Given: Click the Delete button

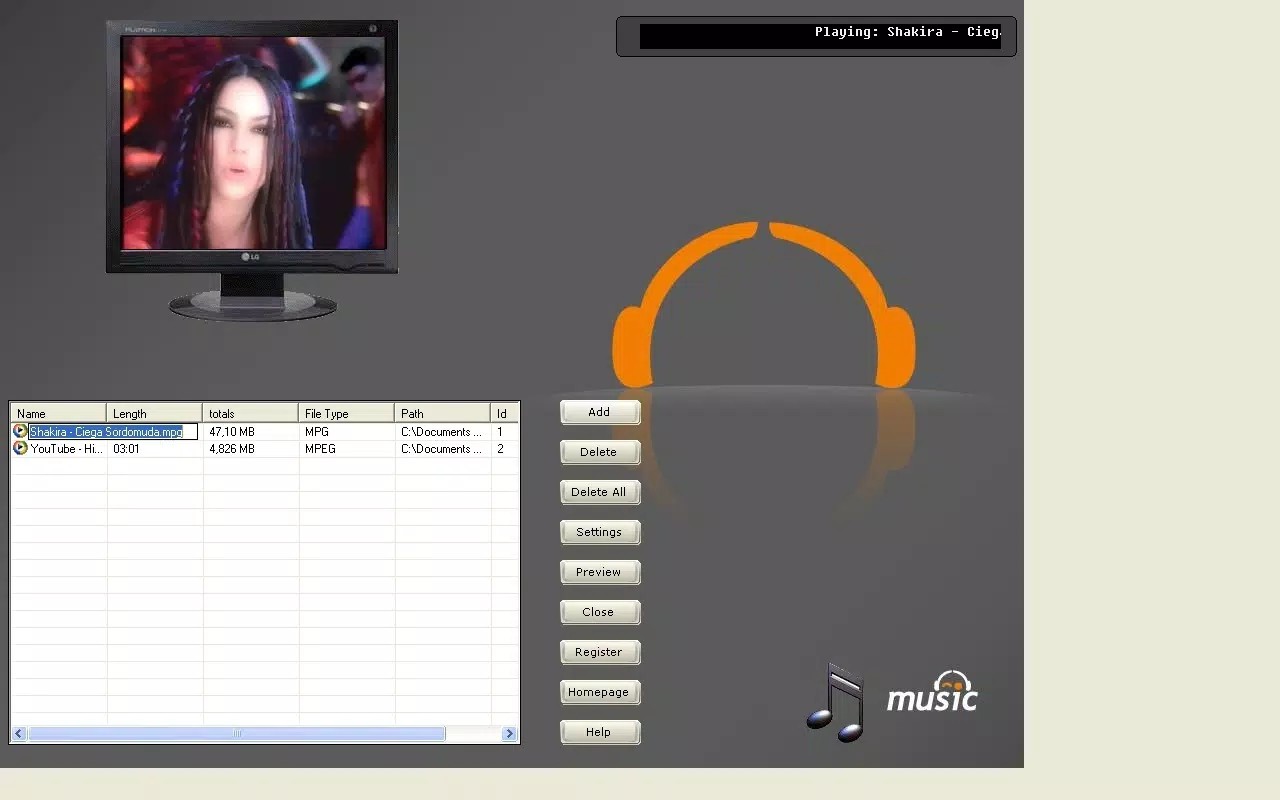Looking at the screenshot, I should (599, 452).
